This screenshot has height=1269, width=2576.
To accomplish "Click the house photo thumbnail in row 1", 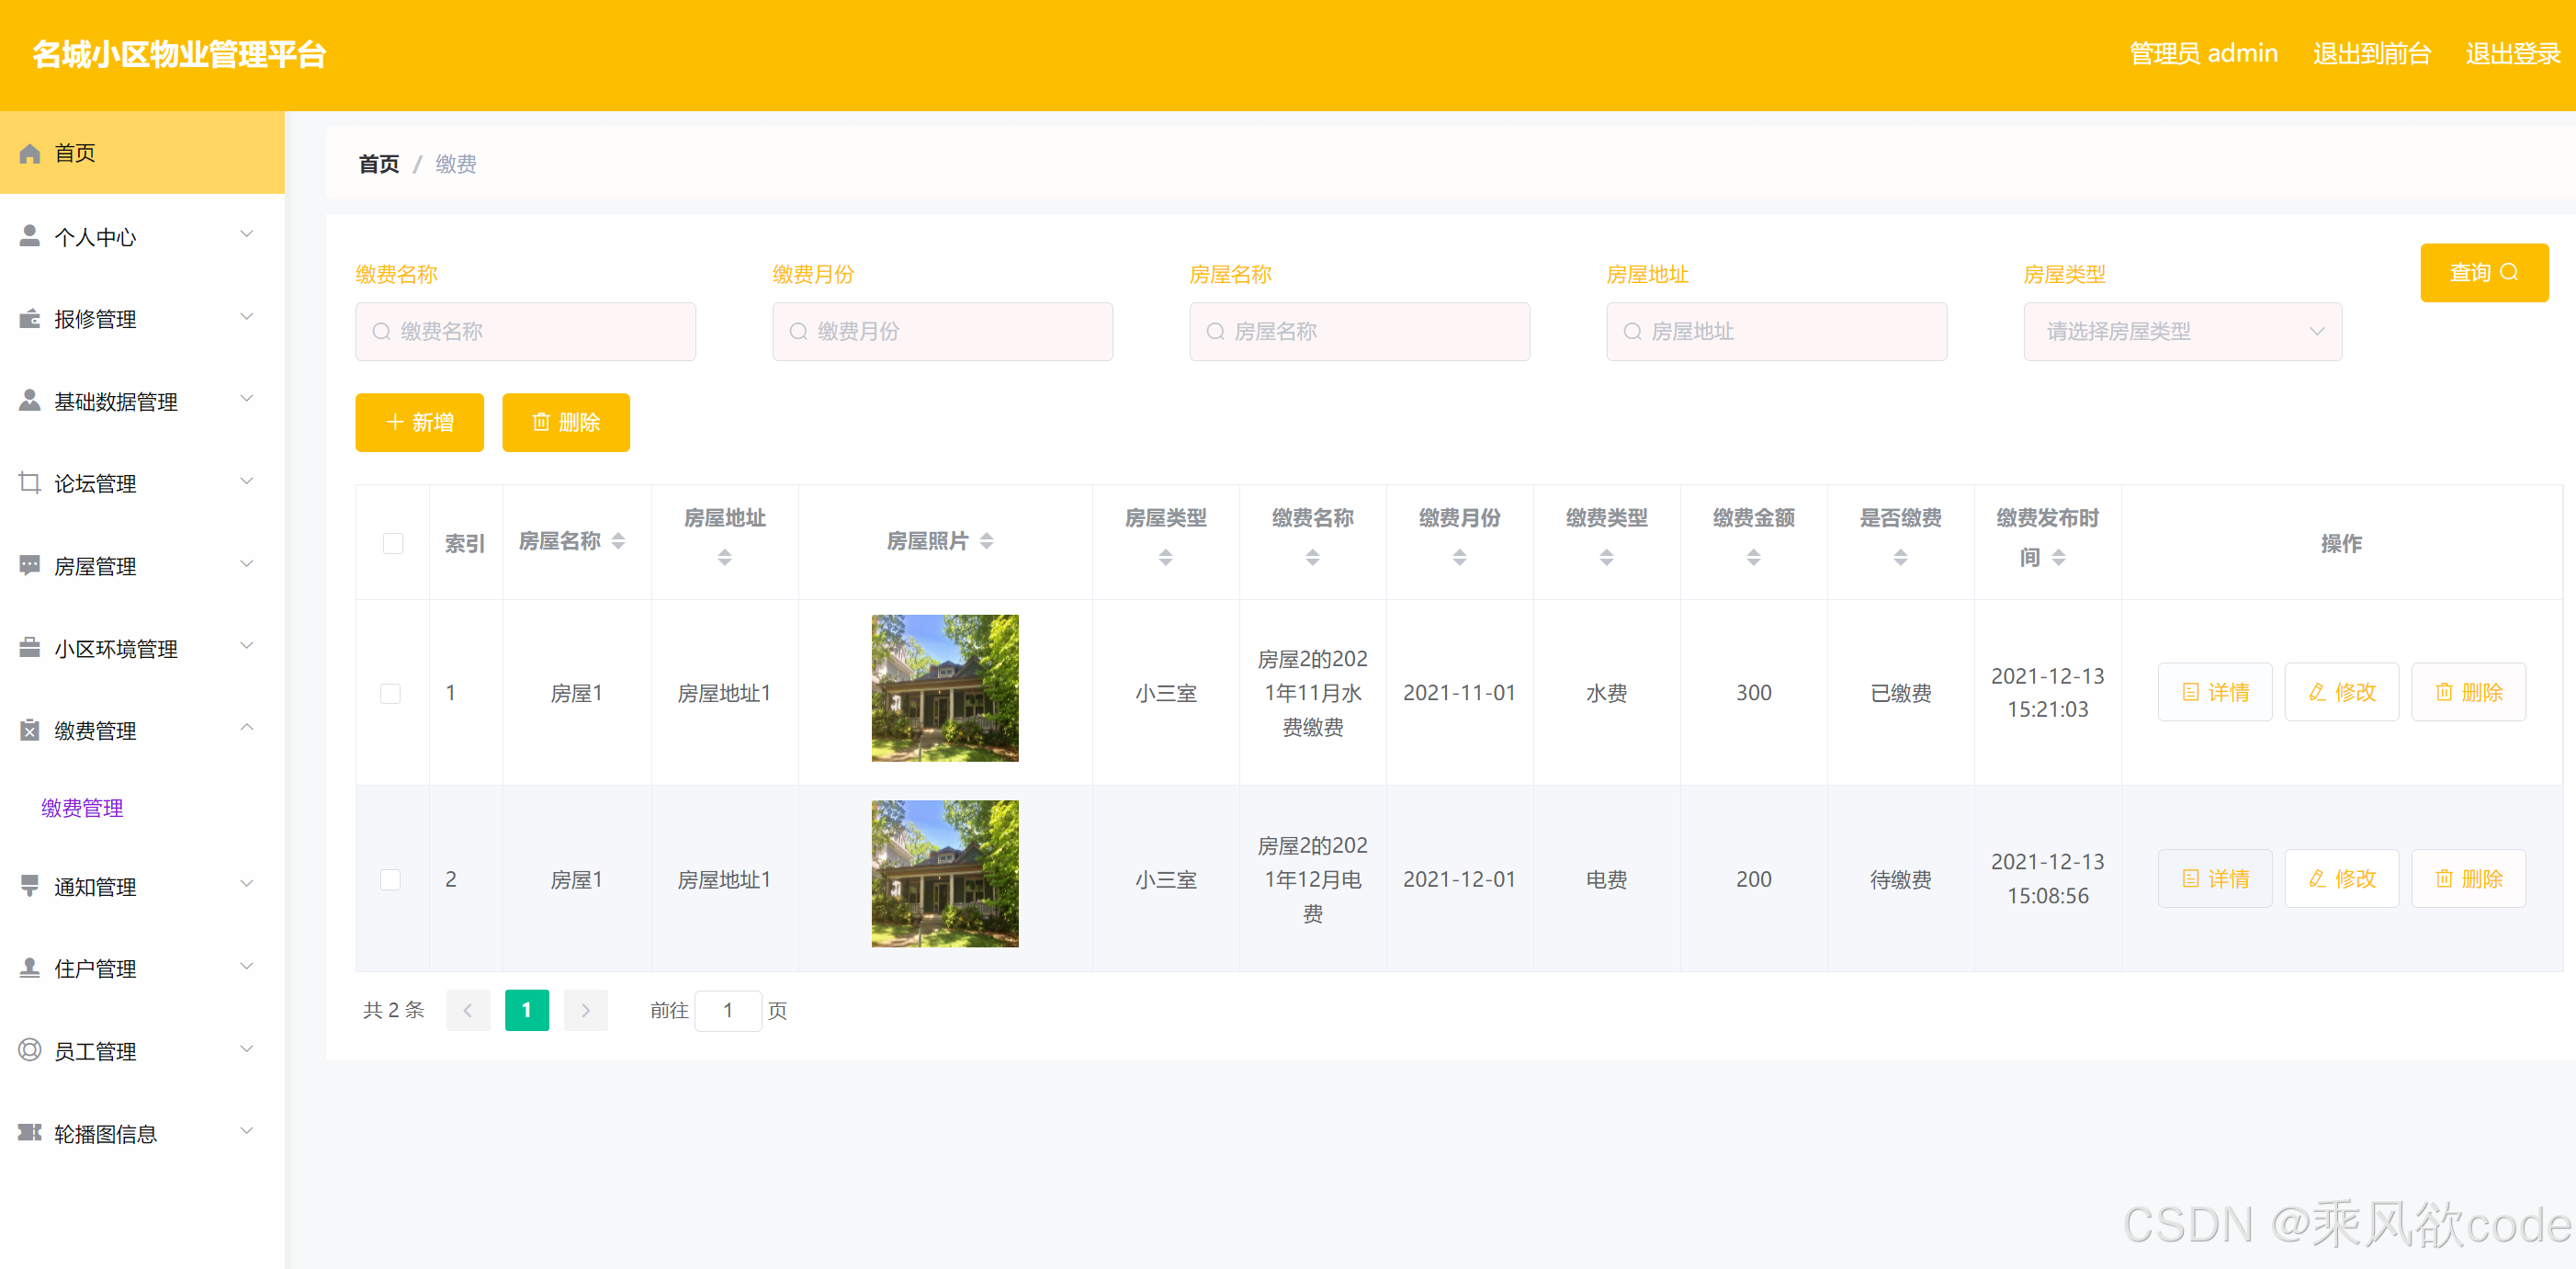I will pyautogui.click(x=944, y=688).
